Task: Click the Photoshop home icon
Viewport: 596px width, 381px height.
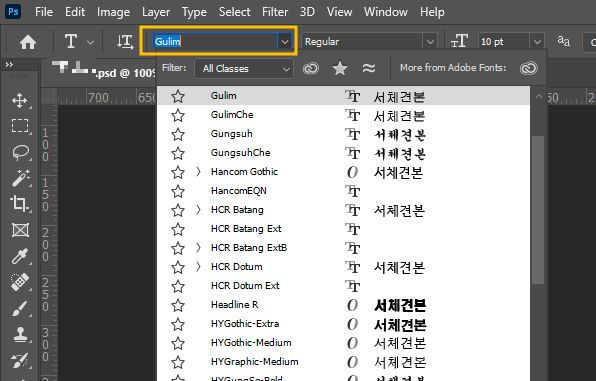Action: [x=28, y=42]
